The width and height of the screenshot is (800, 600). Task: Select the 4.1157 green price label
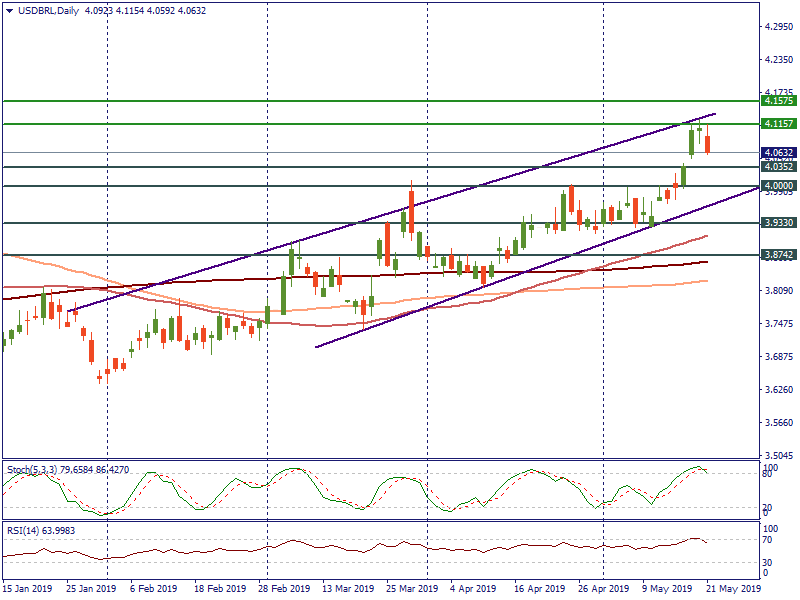(x=778, y=124)
